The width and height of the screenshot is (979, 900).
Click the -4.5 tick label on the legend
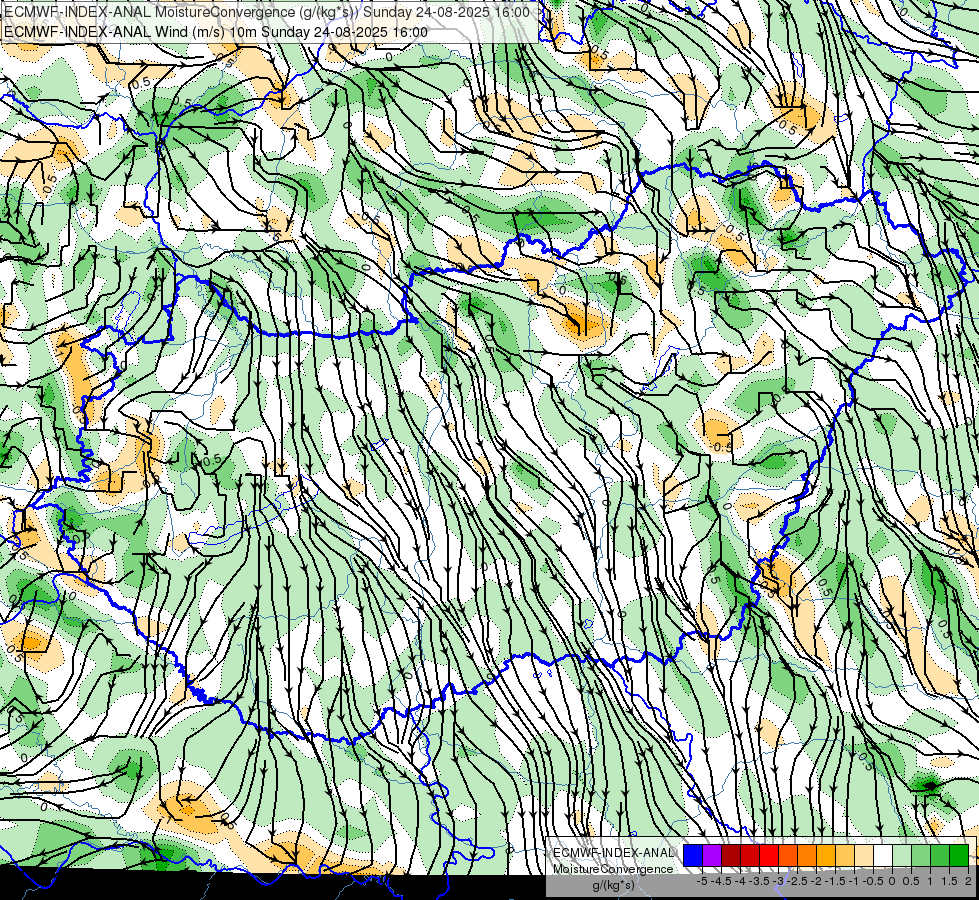(x=721, y=881)
